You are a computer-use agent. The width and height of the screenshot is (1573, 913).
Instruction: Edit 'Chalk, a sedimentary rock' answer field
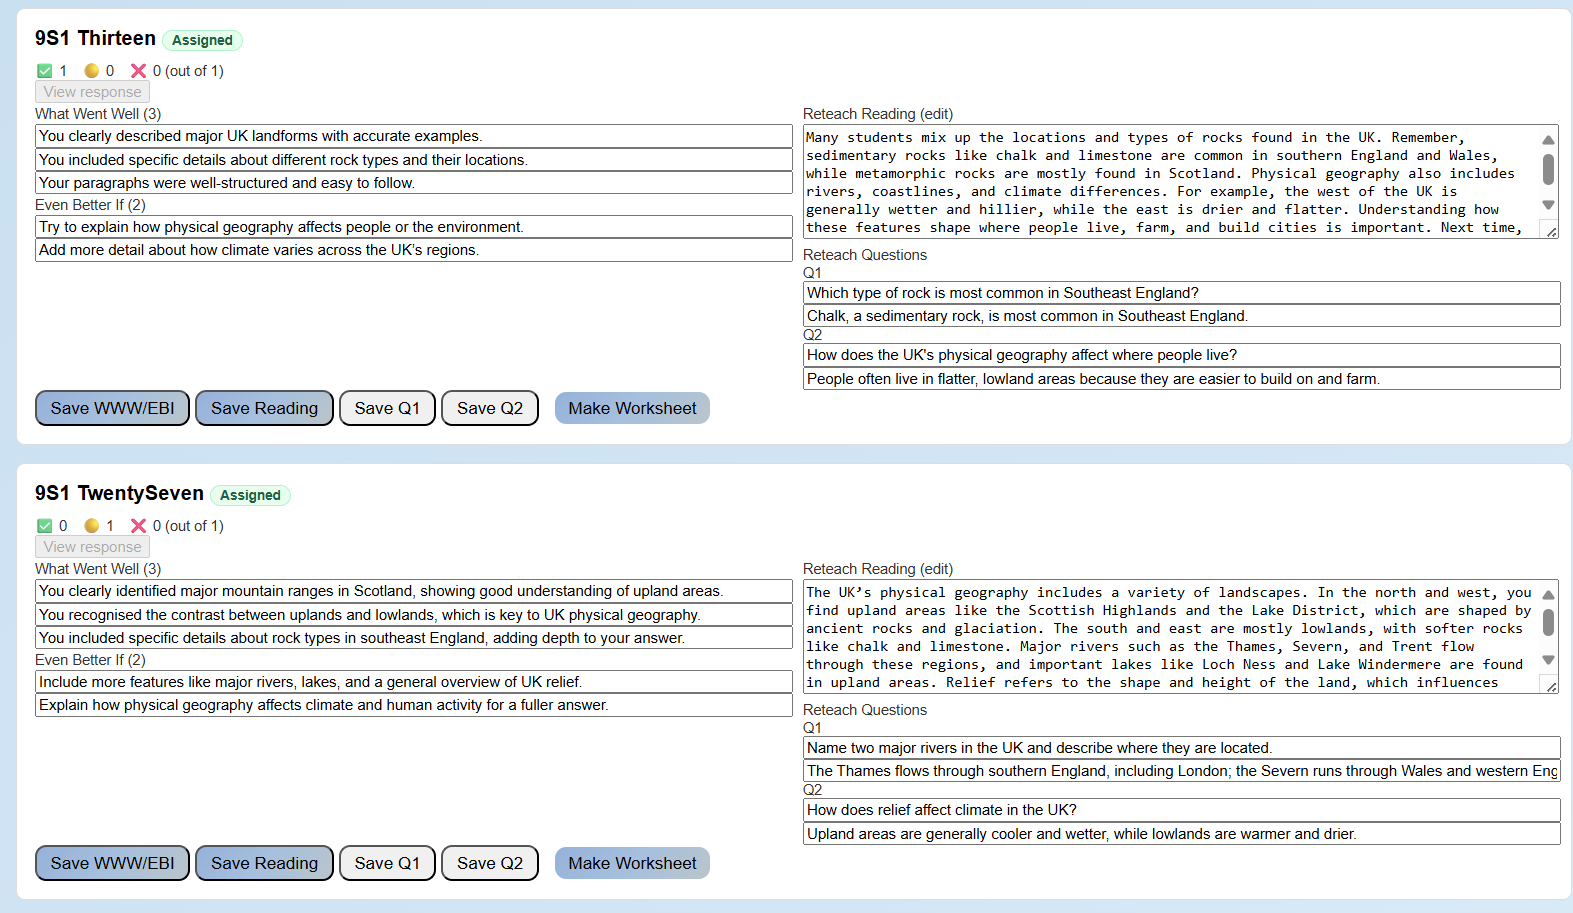coord(1181,316)
